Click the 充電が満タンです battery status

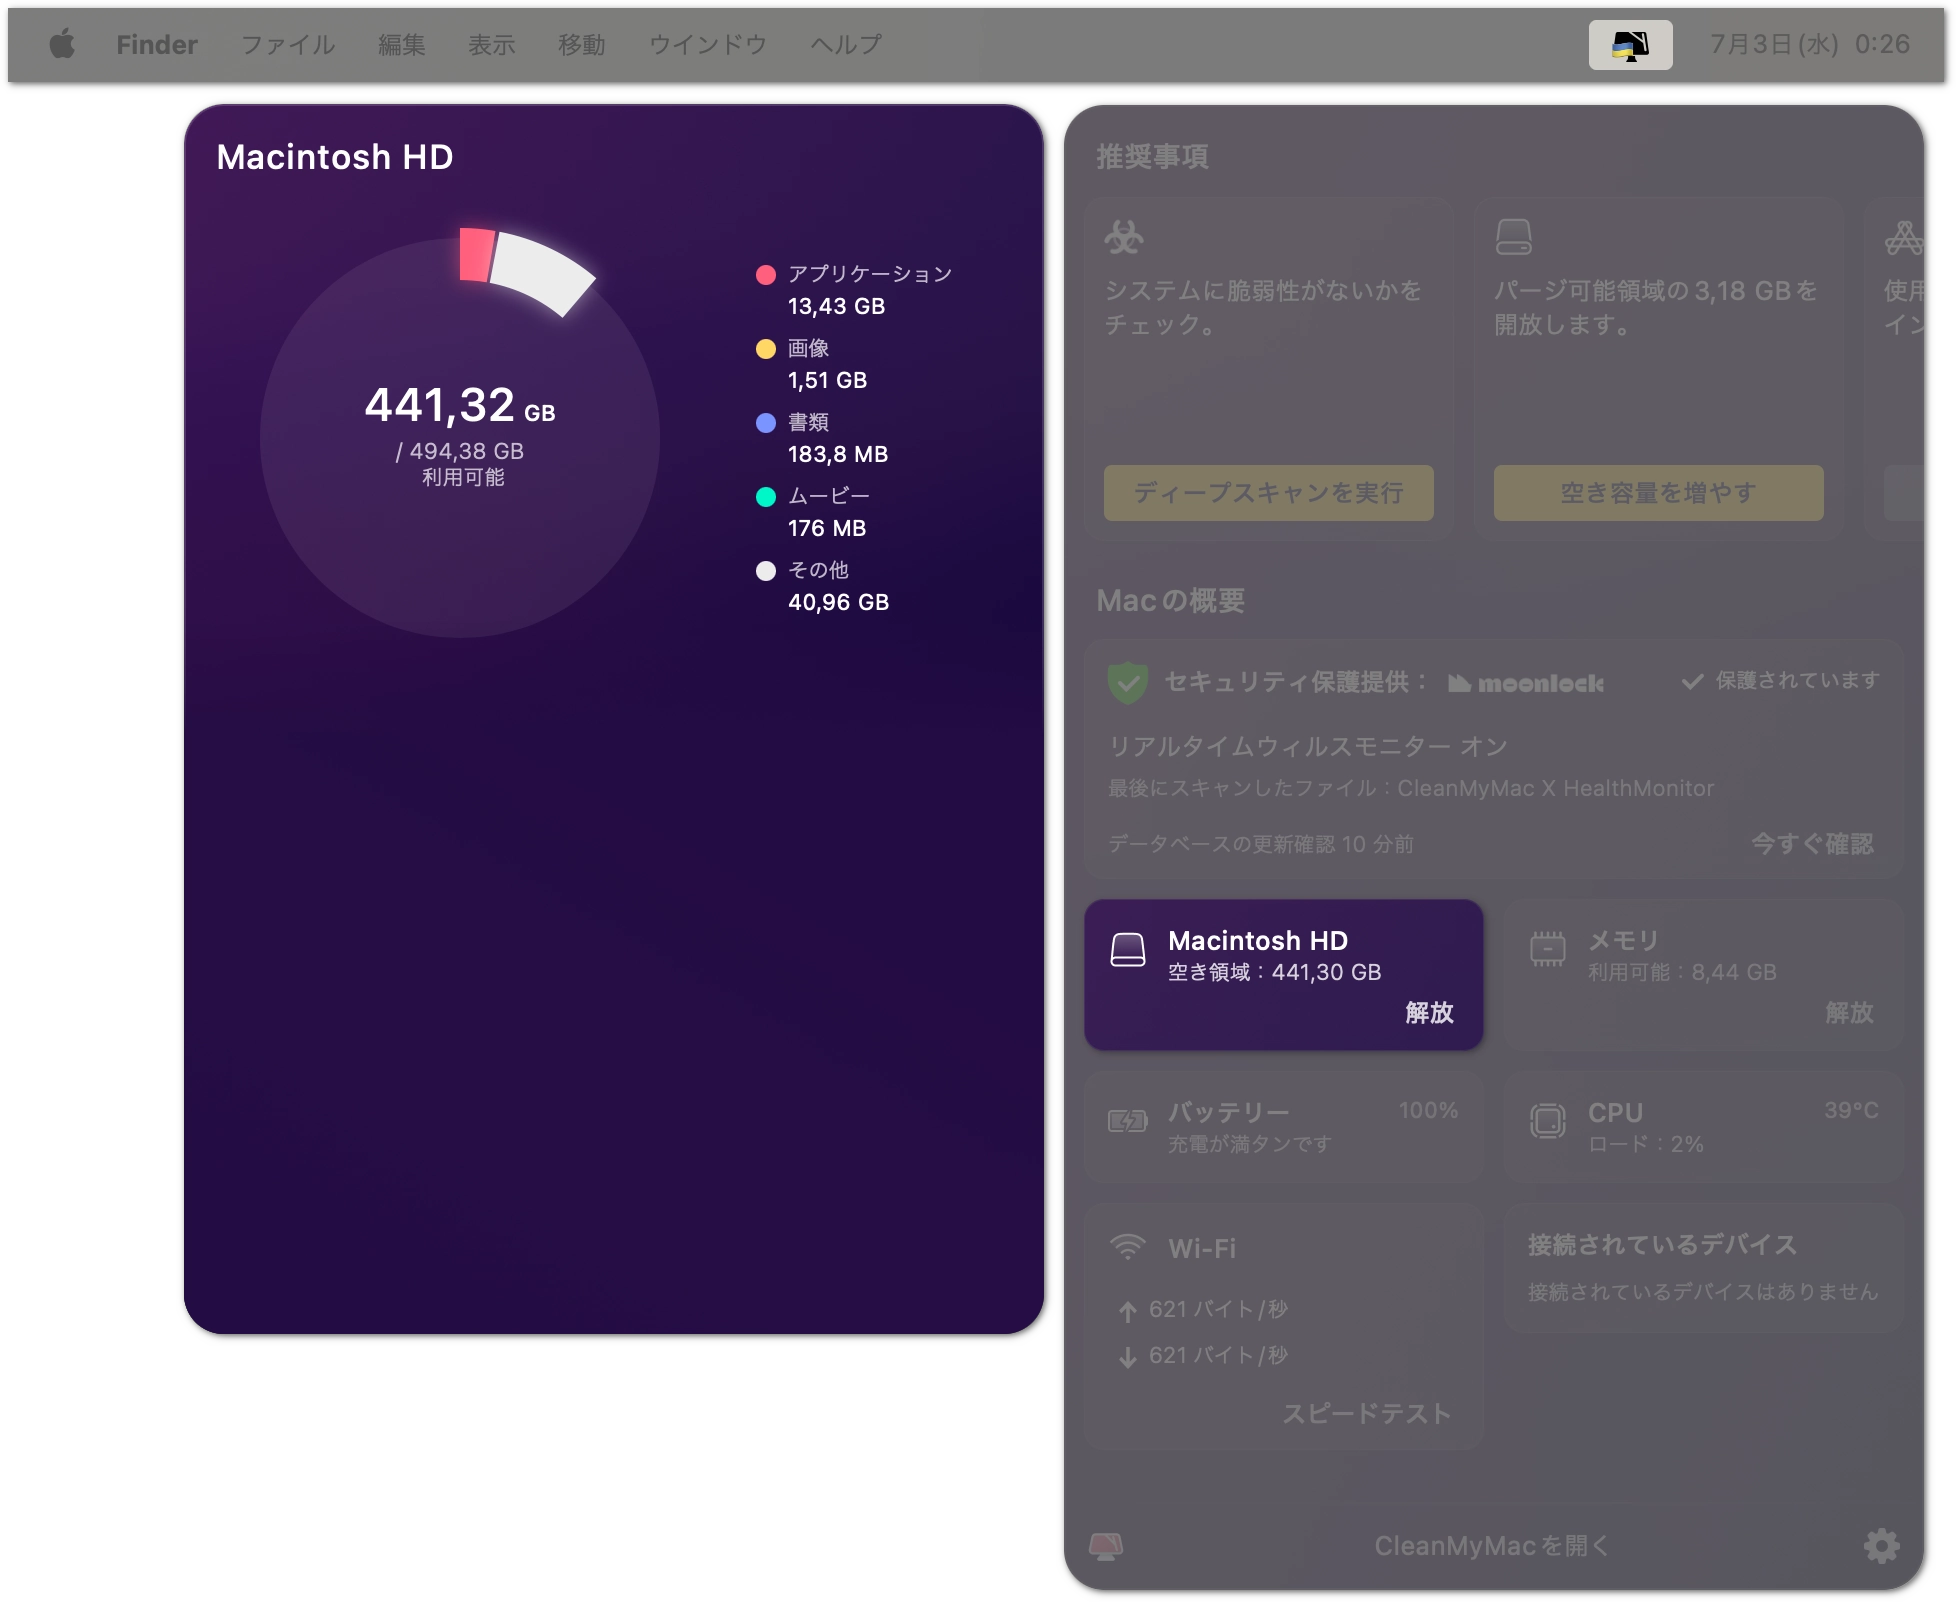1250,1145
